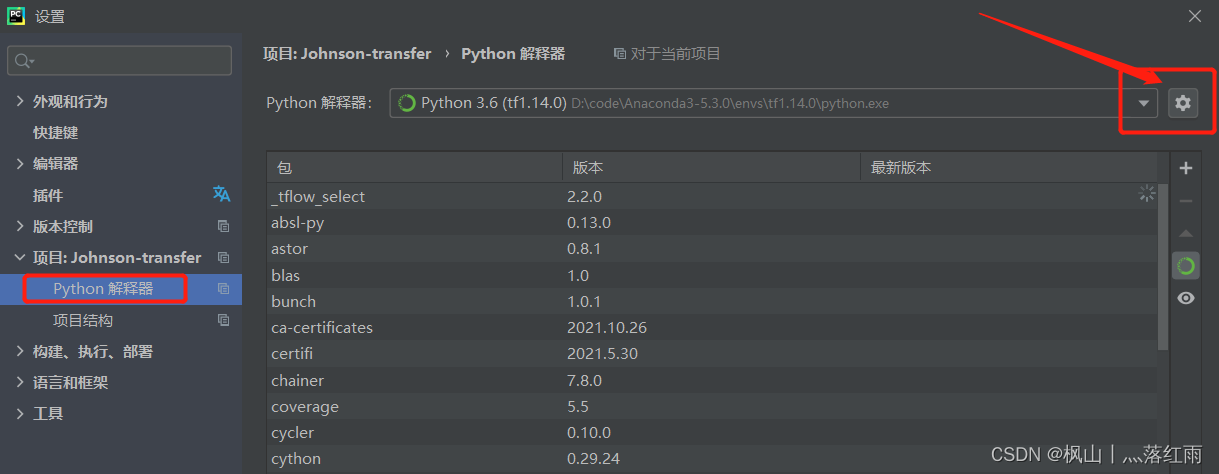Image resolution: width=1219 pixels, height=474 pixels.
Task: Remove the package with the minus icon
Action: click(x=1186, y=201)
